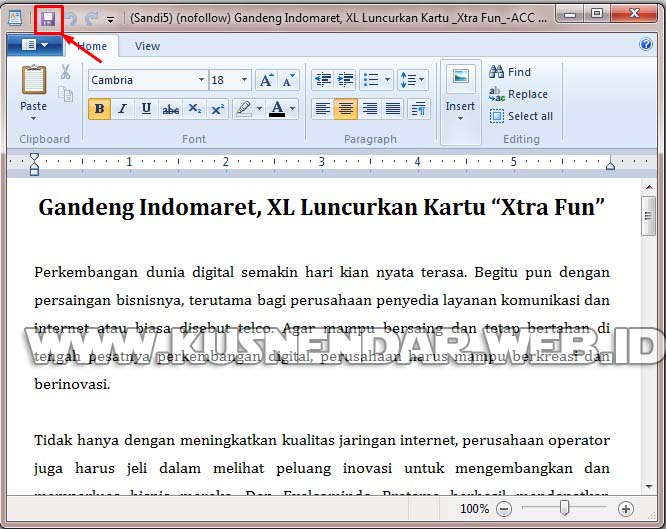Click the document title heading text
This screenshot has height=529, width=666.
pos(322,208)
